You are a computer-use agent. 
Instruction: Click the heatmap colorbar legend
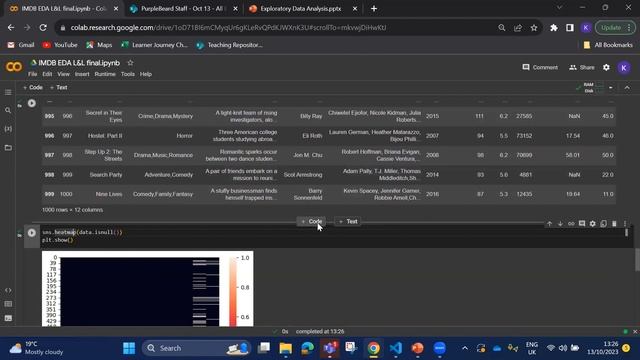point(233,291)
